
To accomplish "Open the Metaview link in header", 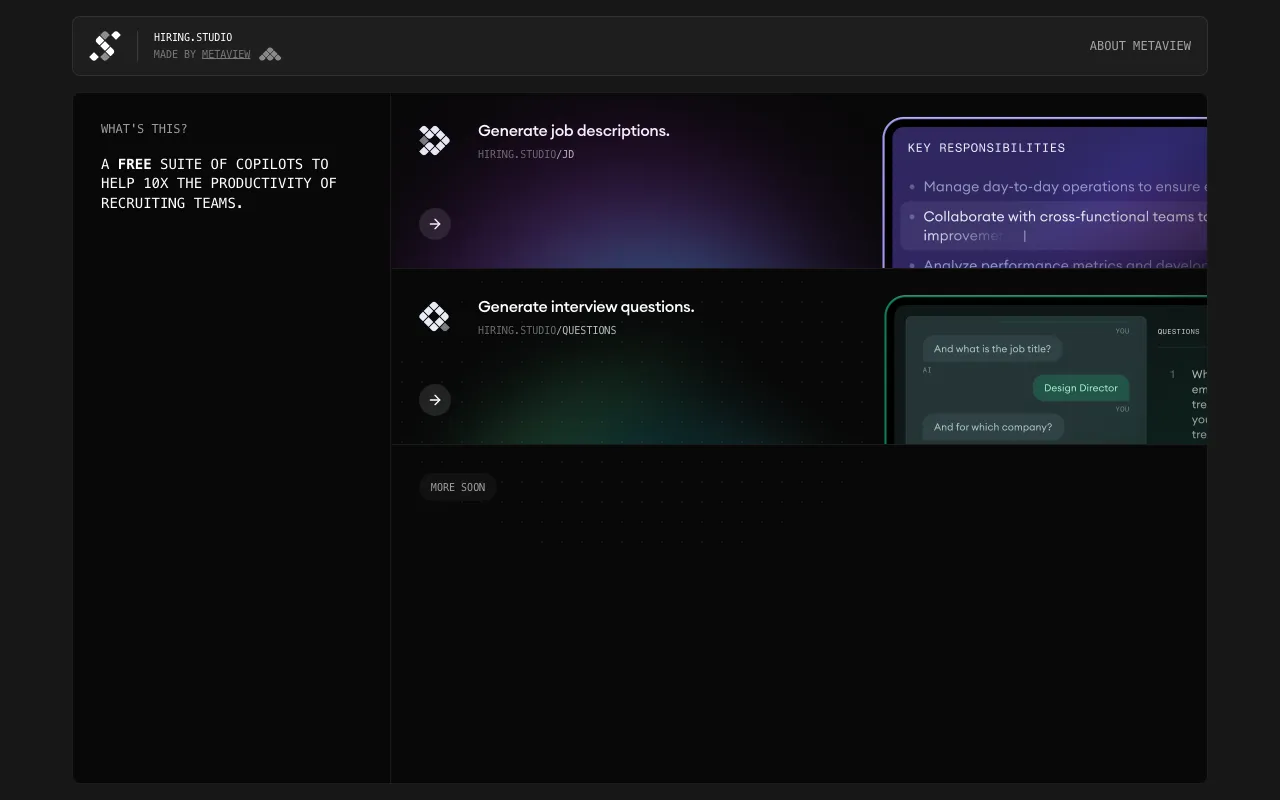I will point(226,54).
